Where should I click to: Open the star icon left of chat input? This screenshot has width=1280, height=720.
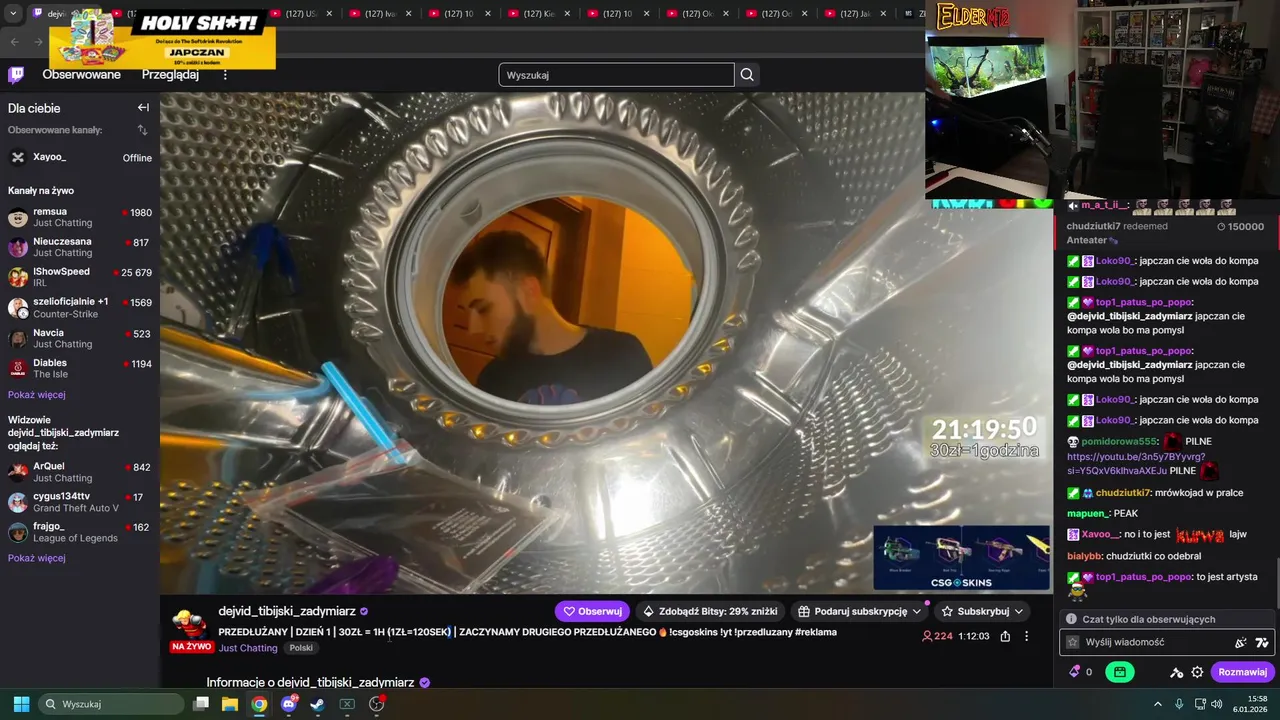pyautogui.click(x=1073, y=642)
